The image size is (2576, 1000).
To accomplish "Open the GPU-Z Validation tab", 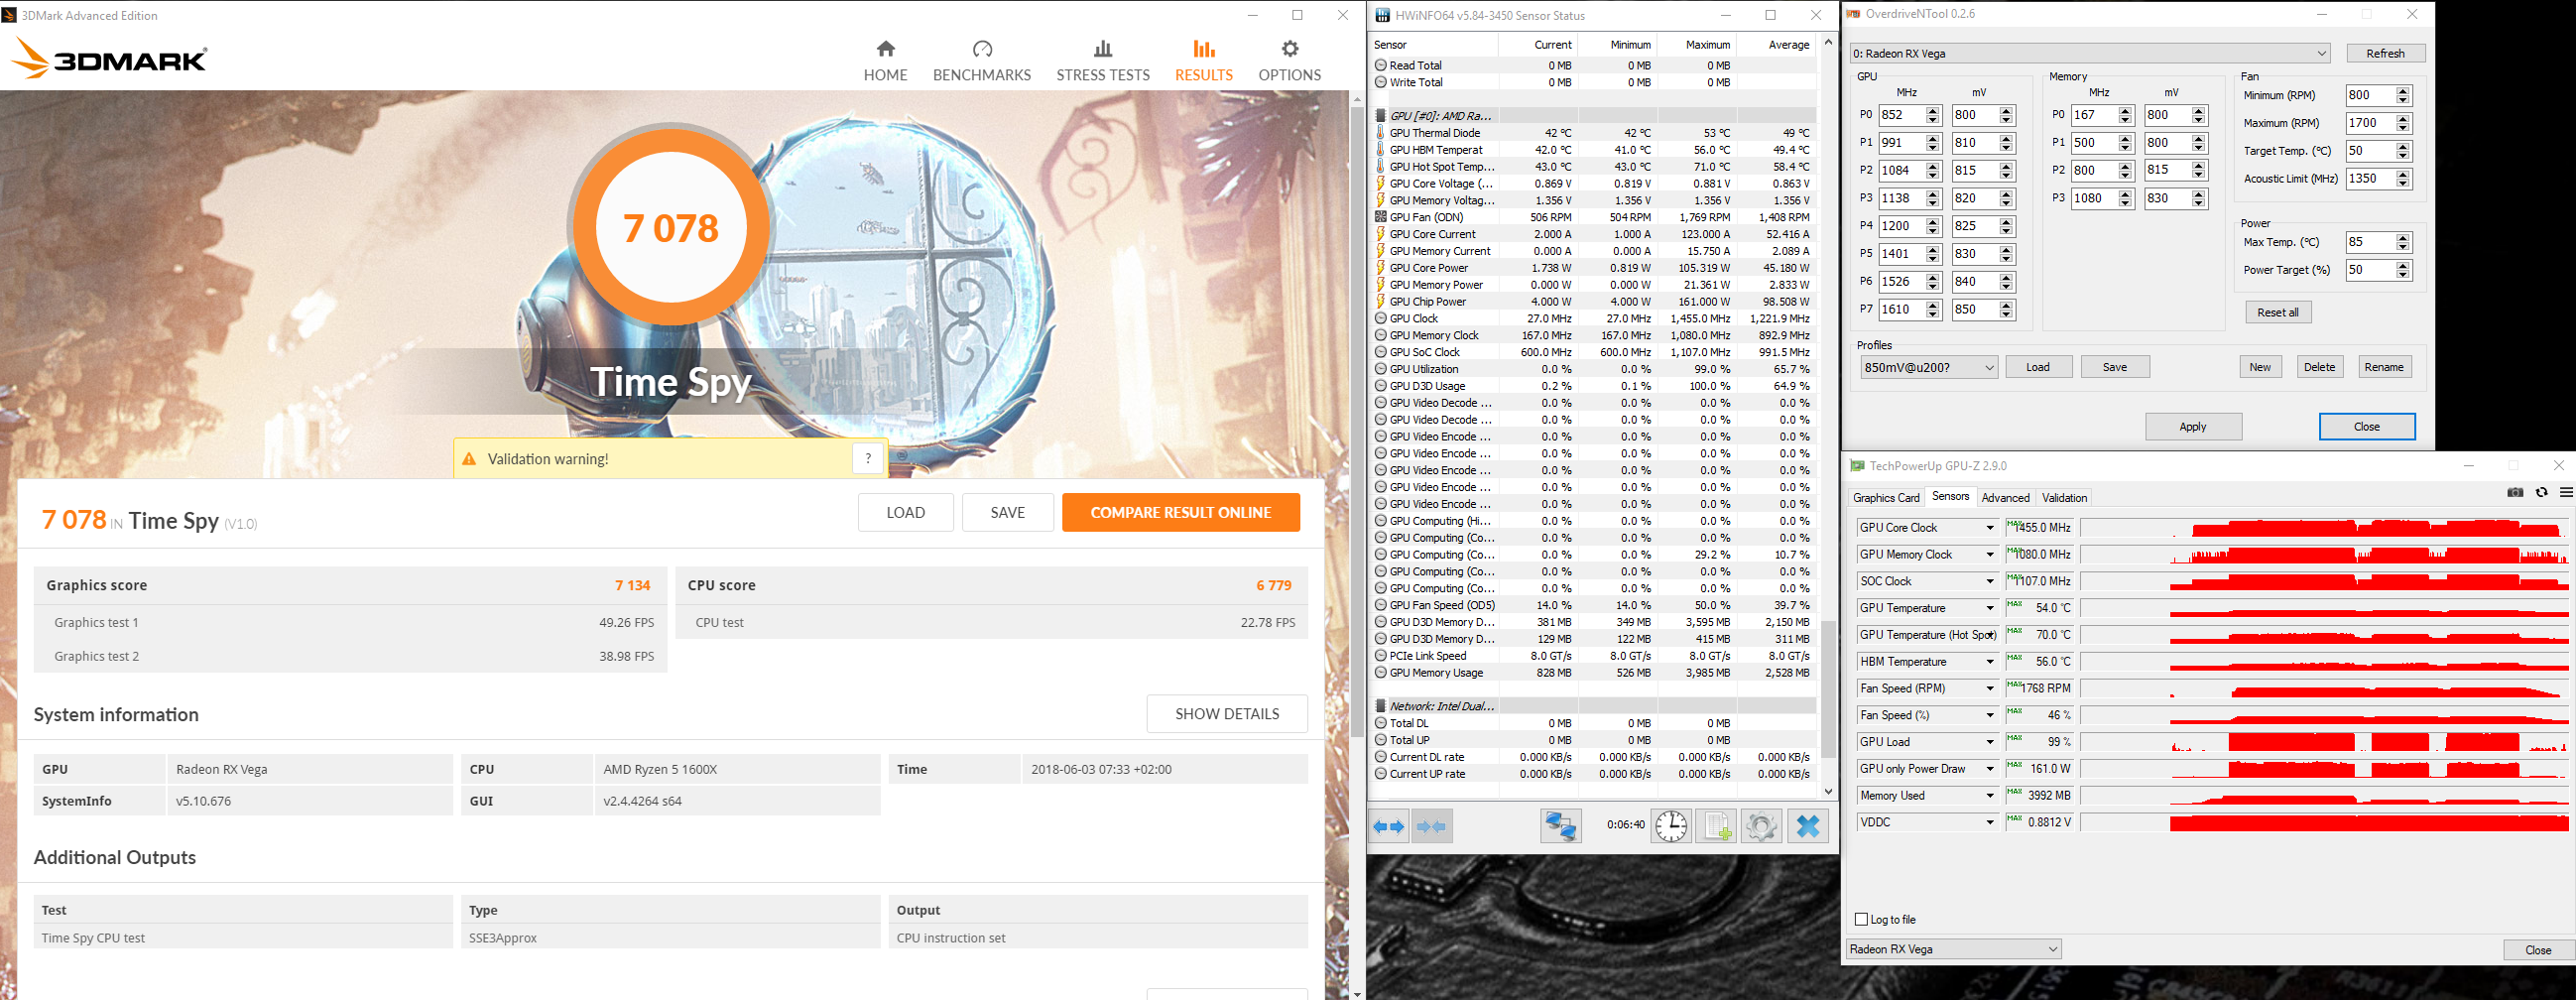I will (2064, 498).
